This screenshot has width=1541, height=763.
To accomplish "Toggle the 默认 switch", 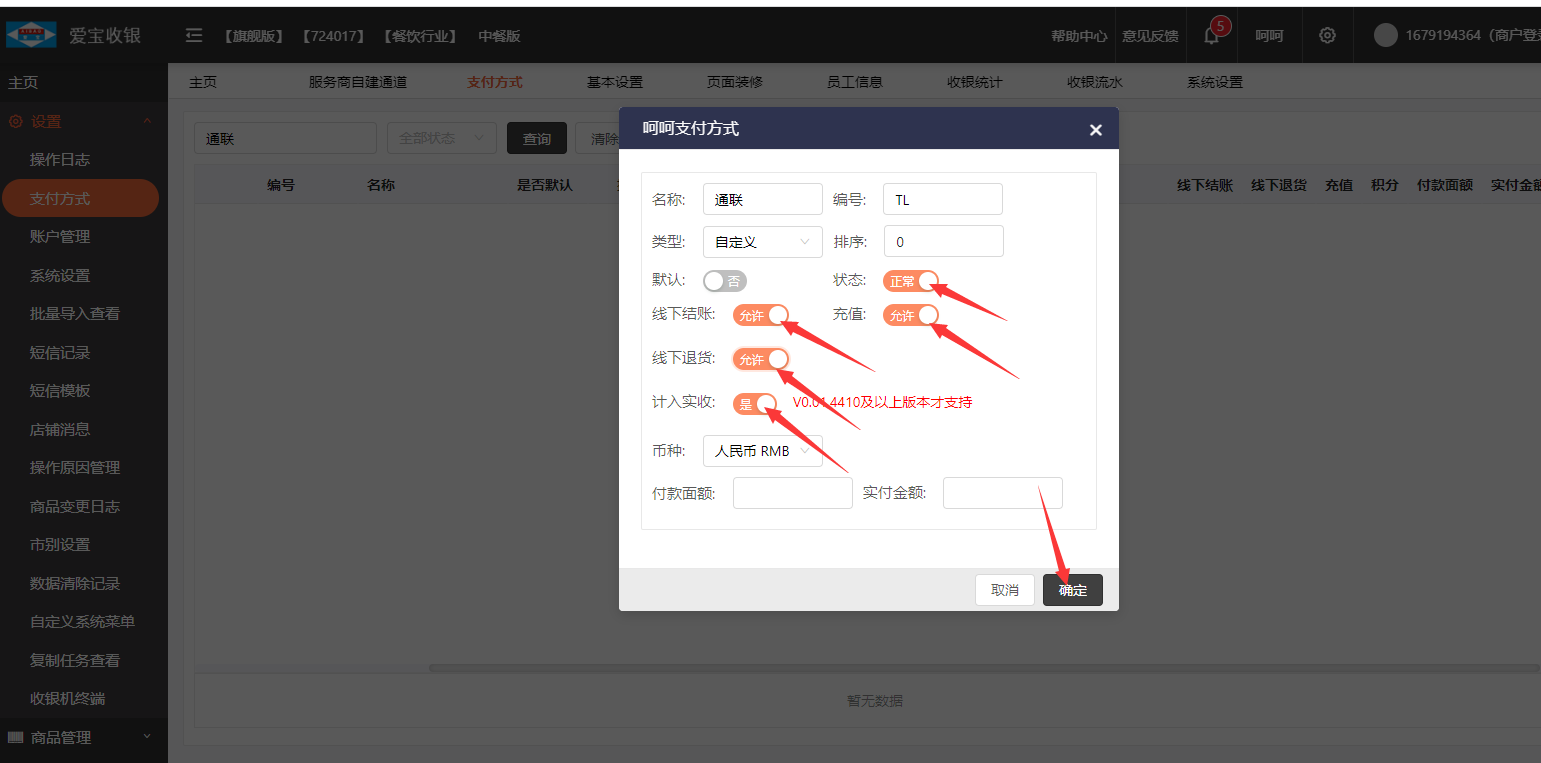I will pyautogui.click(x=725, y=281).
